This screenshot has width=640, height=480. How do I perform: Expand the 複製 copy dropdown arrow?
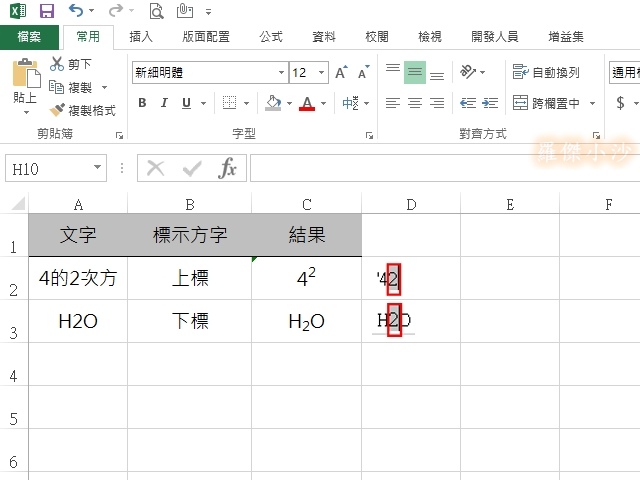tap(104, 87)
